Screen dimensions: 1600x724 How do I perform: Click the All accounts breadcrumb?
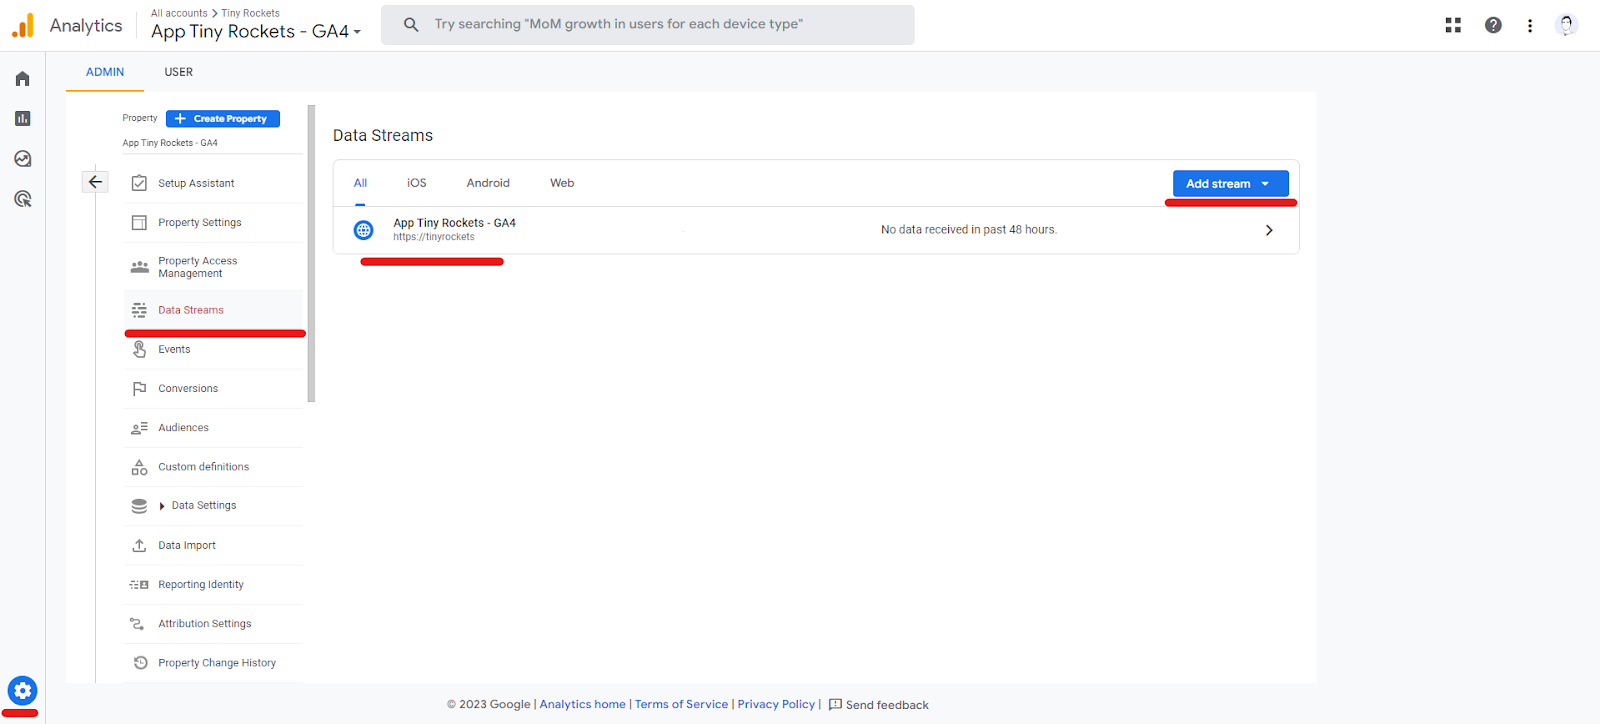(179, 13)
